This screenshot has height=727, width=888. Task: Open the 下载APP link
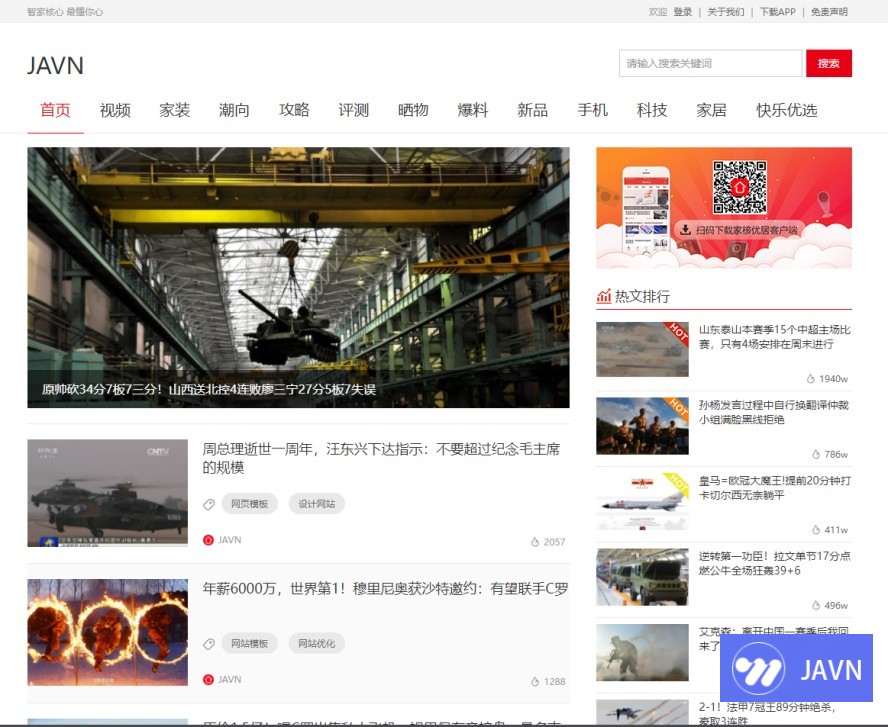point(778,12)
